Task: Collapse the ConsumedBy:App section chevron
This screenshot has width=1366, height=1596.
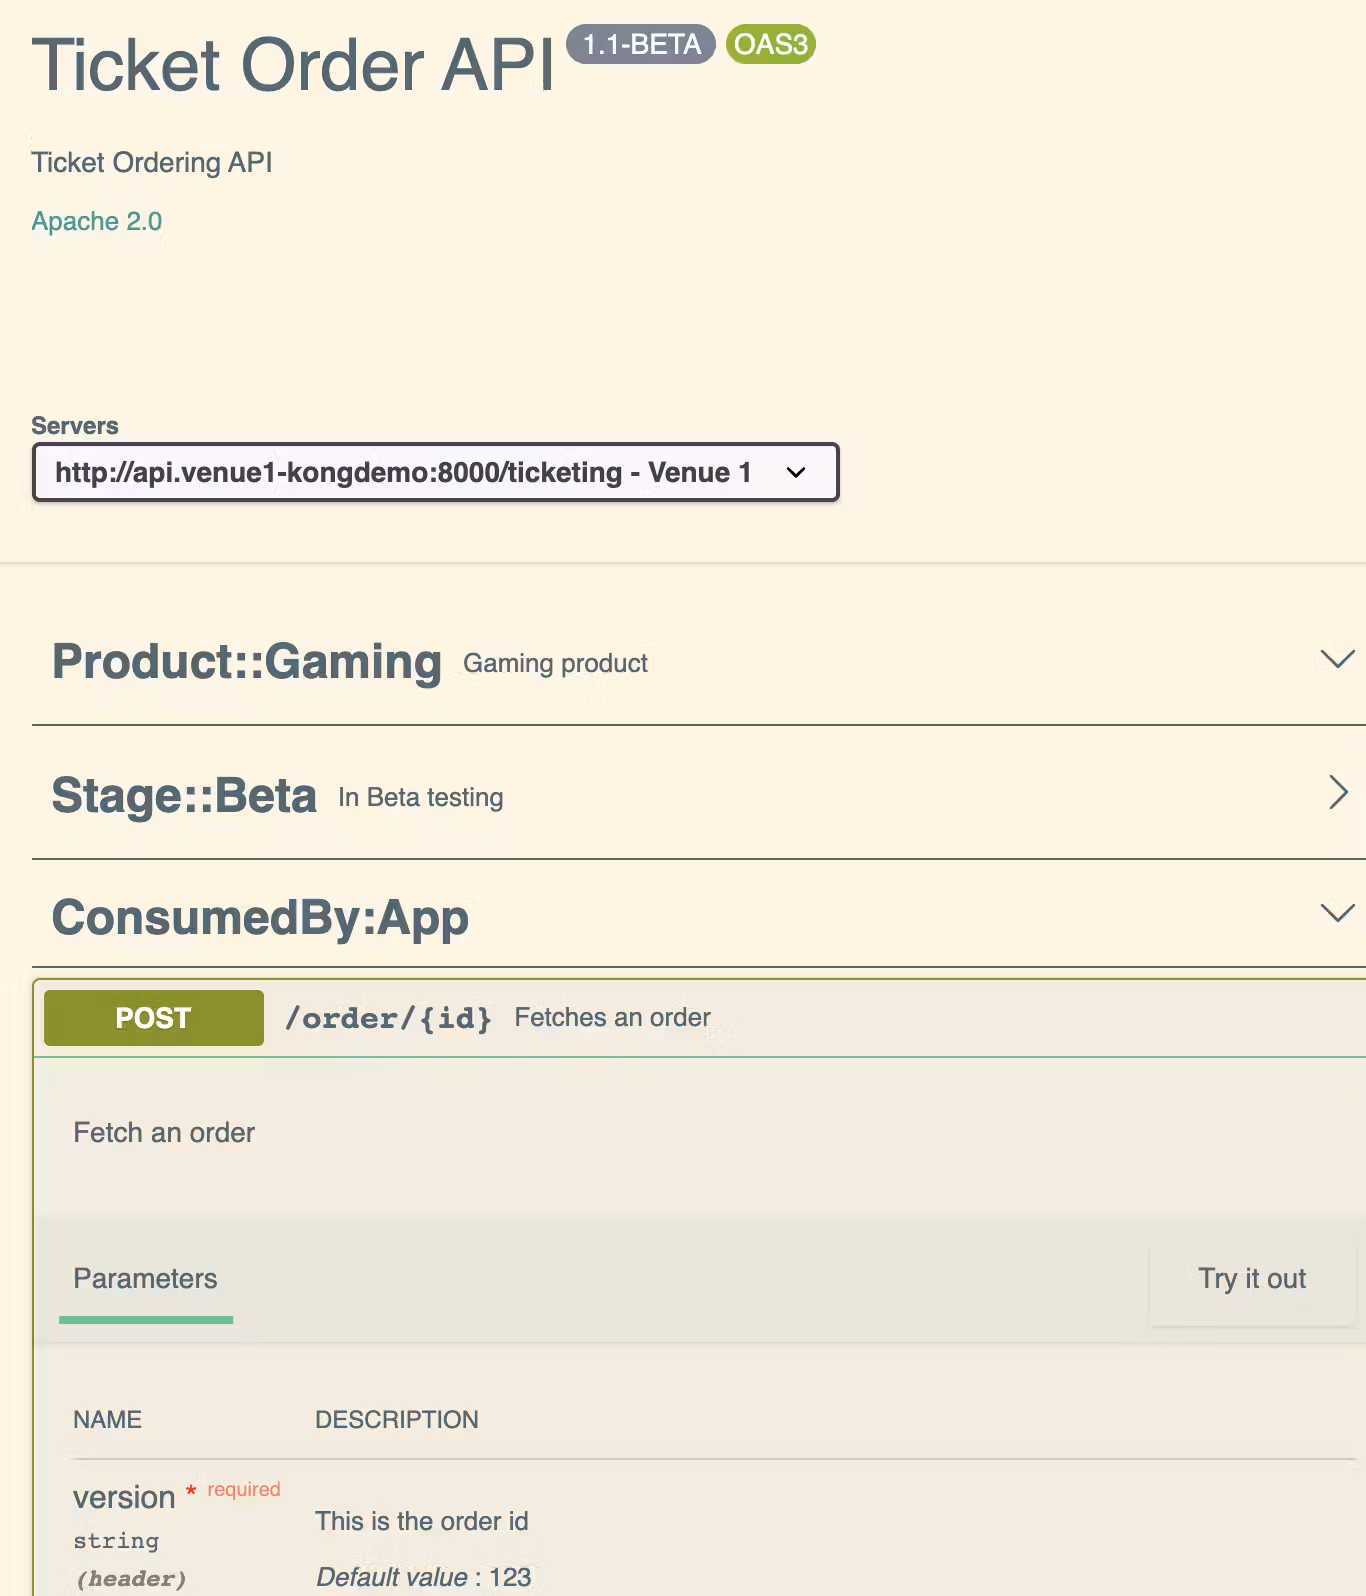Action: point(1337,913)
